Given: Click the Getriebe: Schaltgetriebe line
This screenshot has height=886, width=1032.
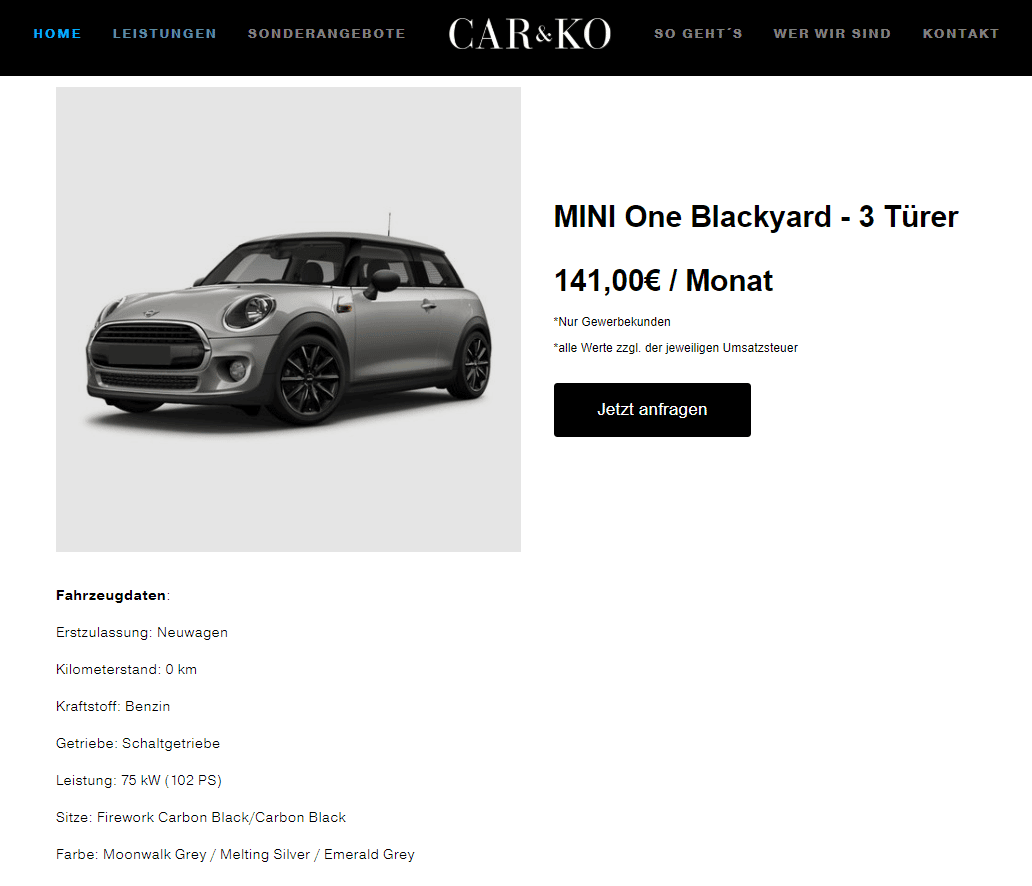Looking at the screenshot, I should [x=138, y=743].
